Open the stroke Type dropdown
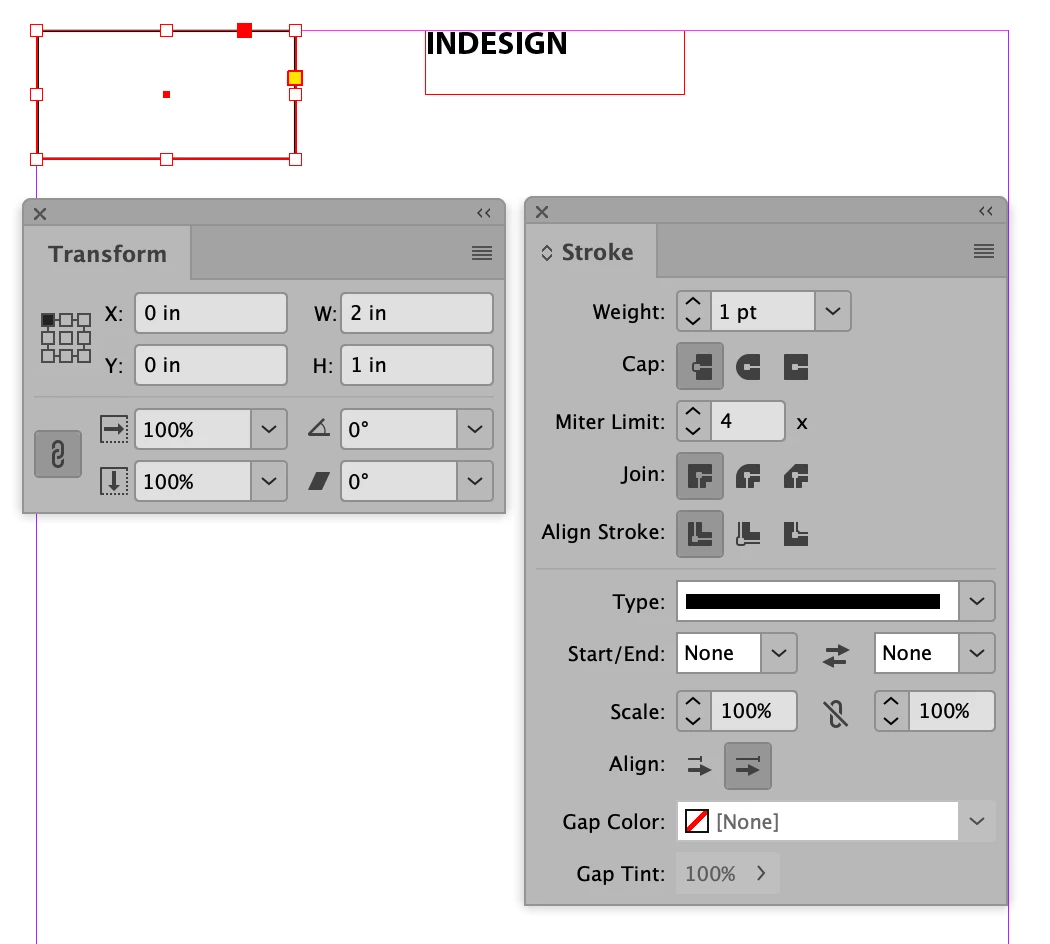1050x944 pixels. 977,601
